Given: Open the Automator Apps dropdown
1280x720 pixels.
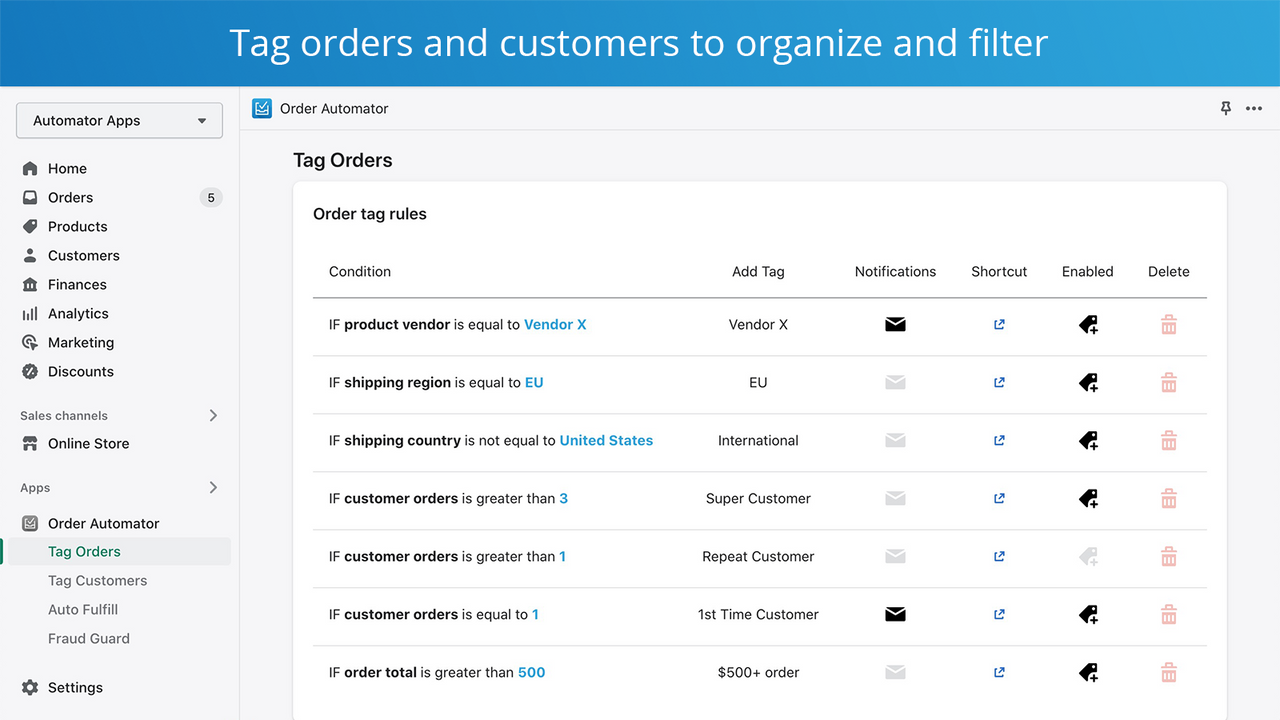Looking at the screenshot, I should pos(119,120).
